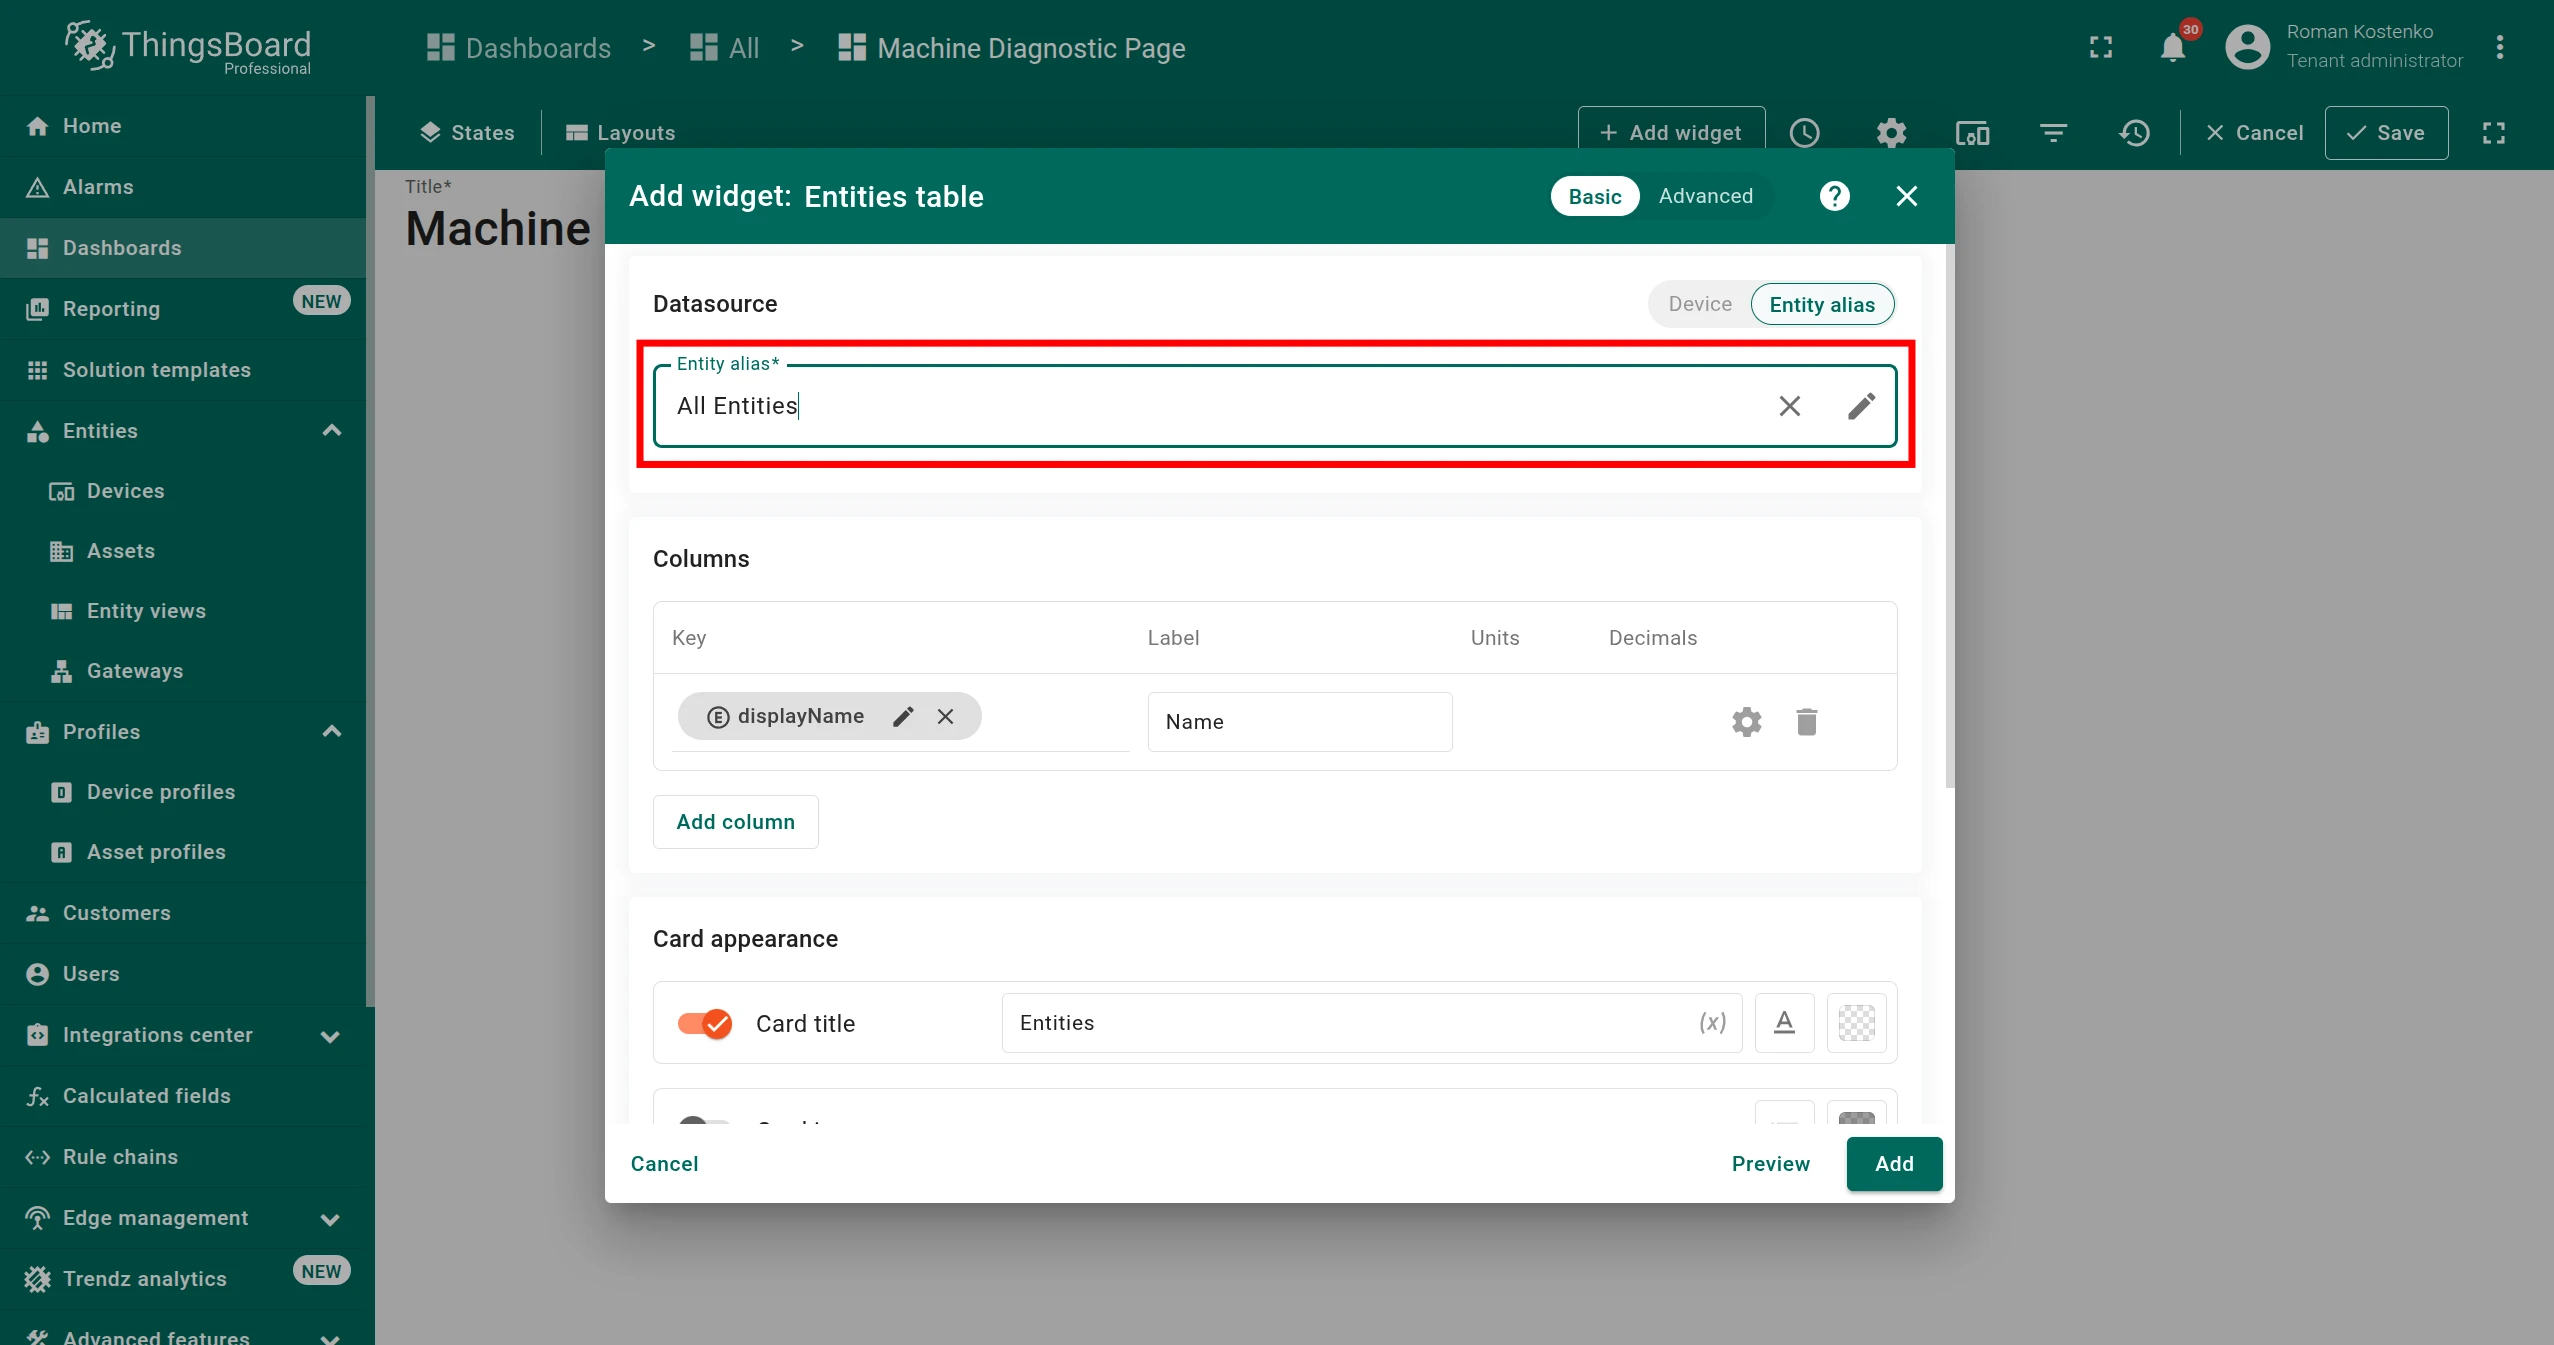Open card title font settings icon
The width and height of the screenshot is (2554, 1345).
[x=1785, y=1023]
